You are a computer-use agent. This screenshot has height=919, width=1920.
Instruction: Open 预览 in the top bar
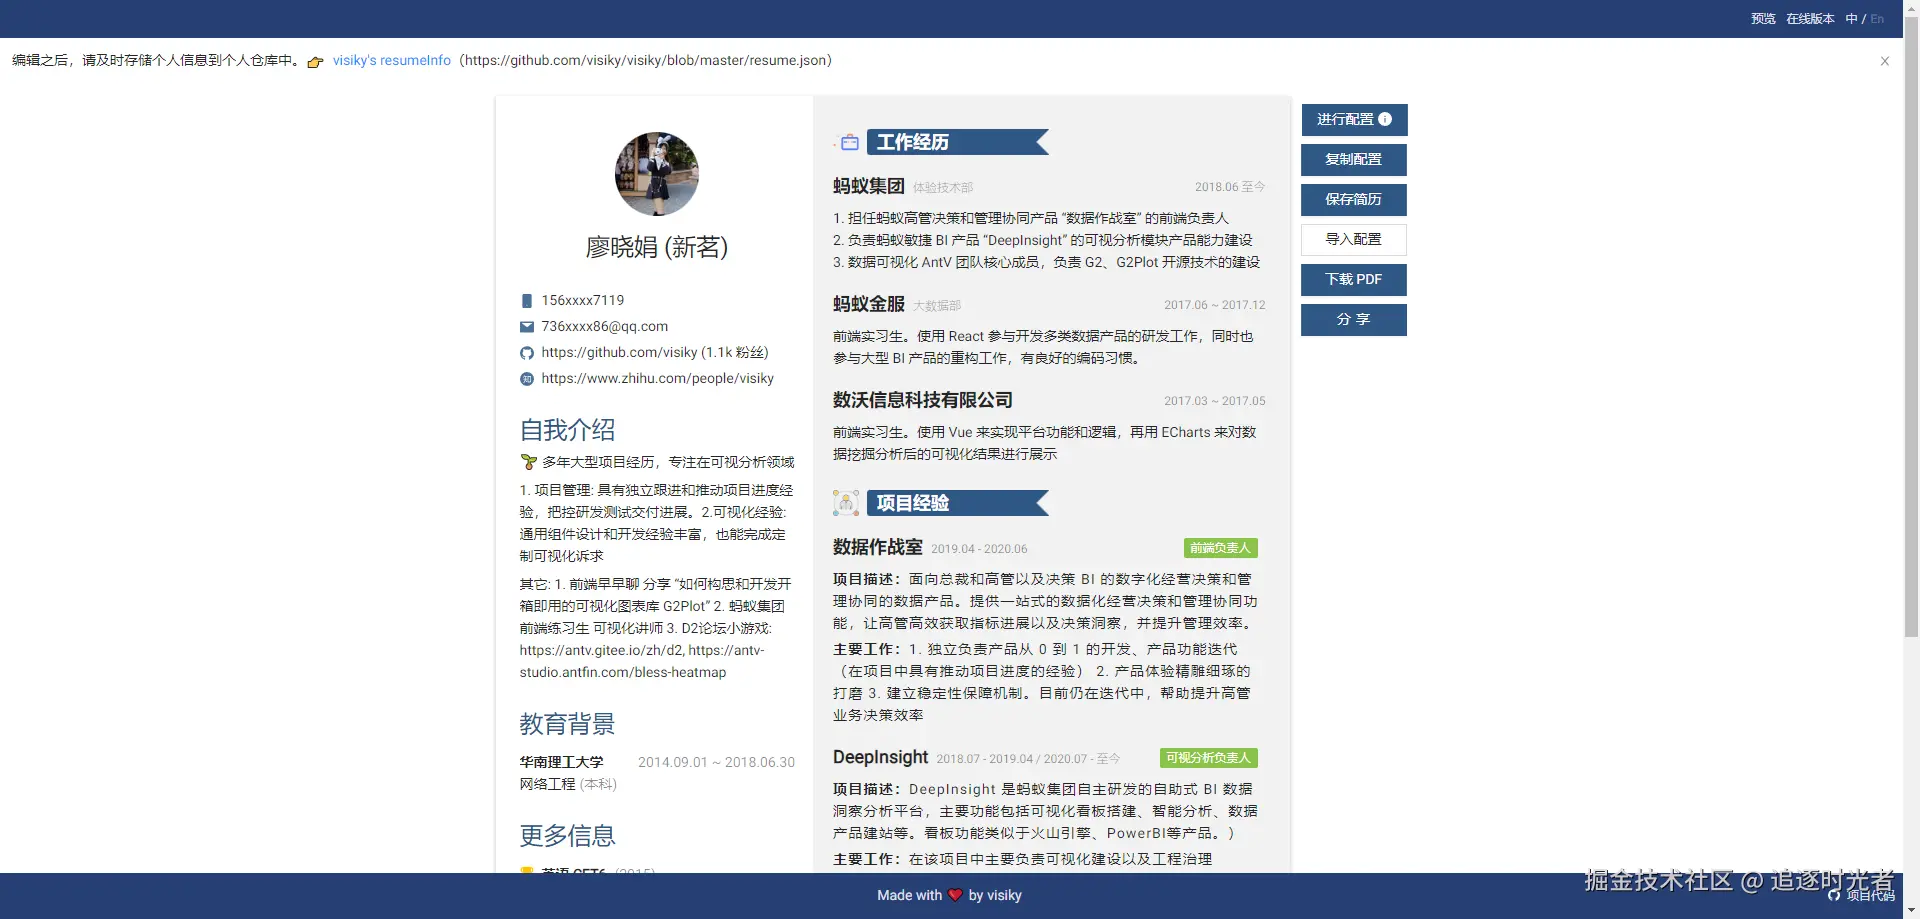[x=1763, y=19]
